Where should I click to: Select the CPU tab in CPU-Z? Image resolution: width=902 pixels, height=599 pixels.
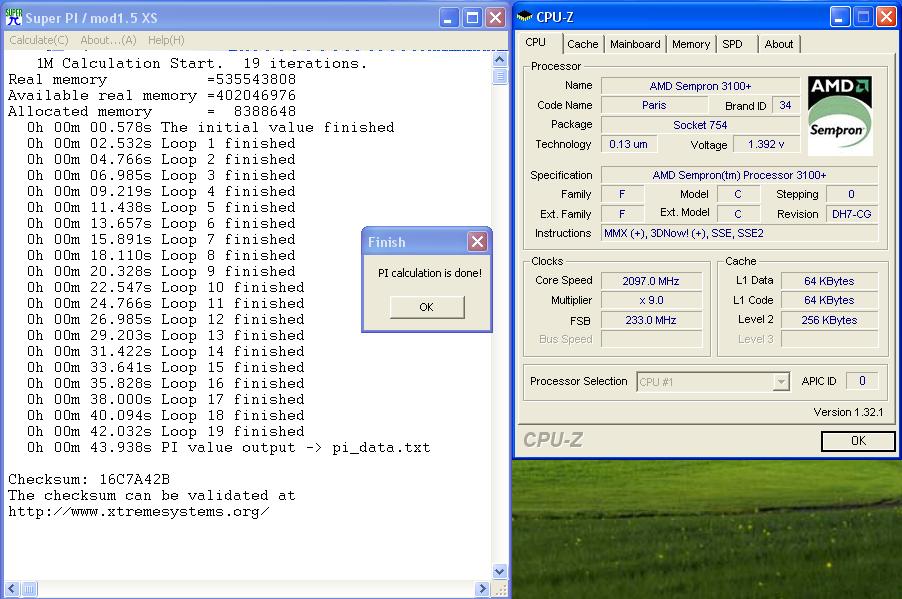536,43
